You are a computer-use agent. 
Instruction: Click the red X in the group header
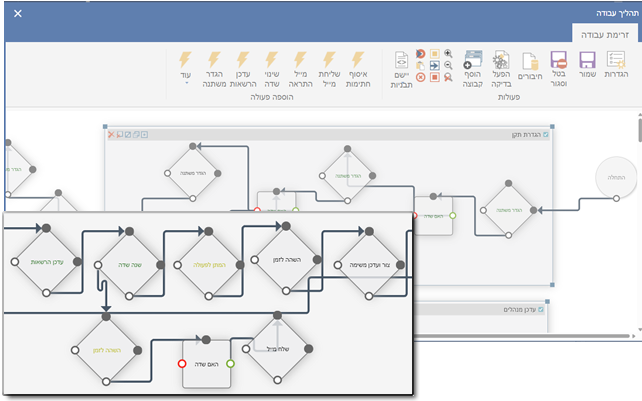[111, 134]
